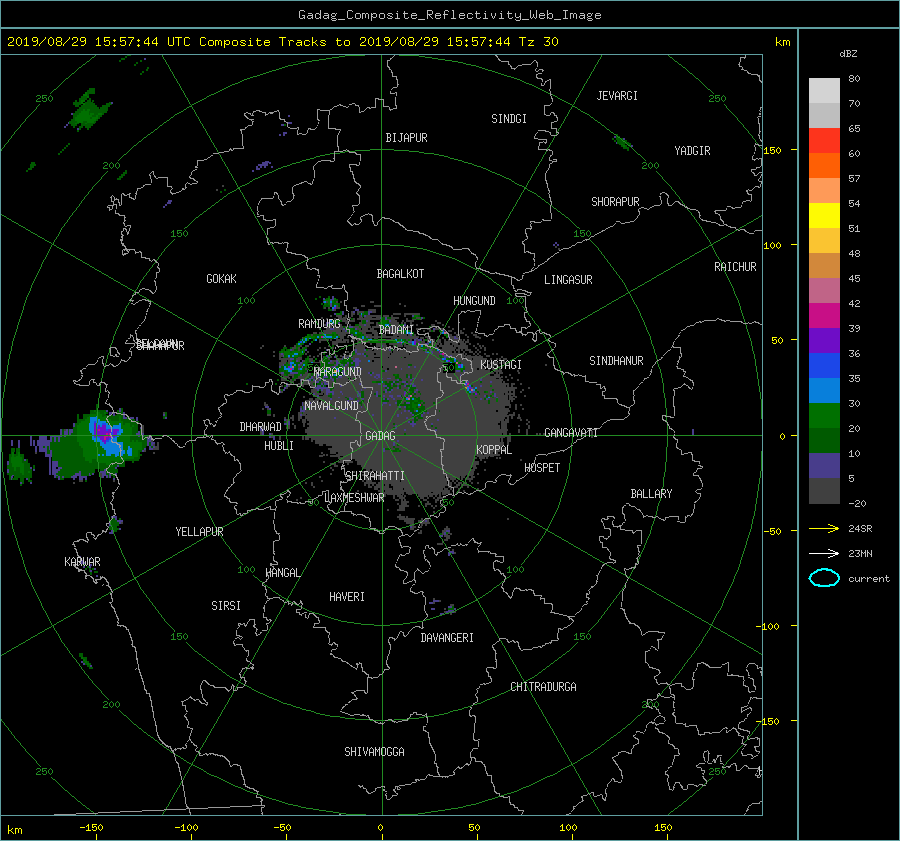Click the SHIRAHATTI city label

click(x=375, y=476)
